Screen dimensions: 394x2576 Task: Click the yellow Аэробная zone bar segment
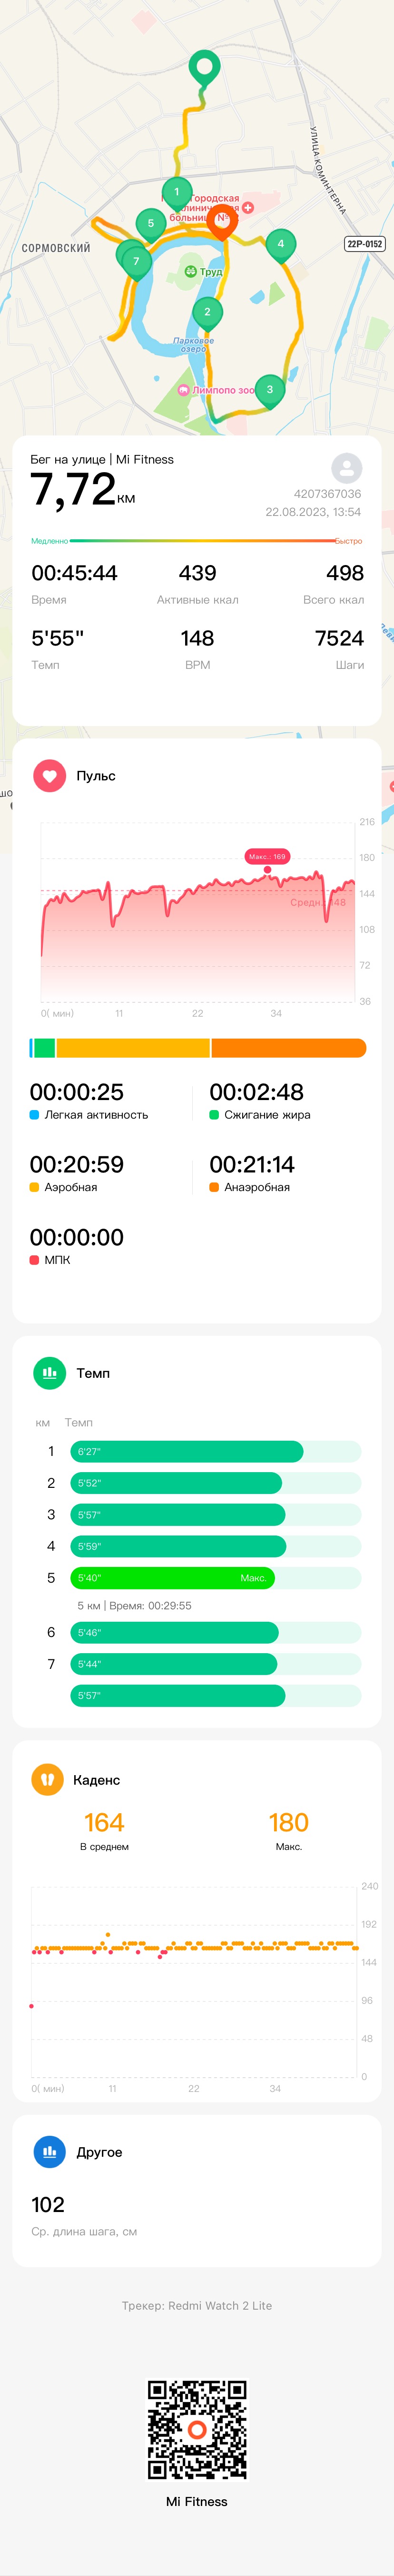click(x=133, y=1048)
